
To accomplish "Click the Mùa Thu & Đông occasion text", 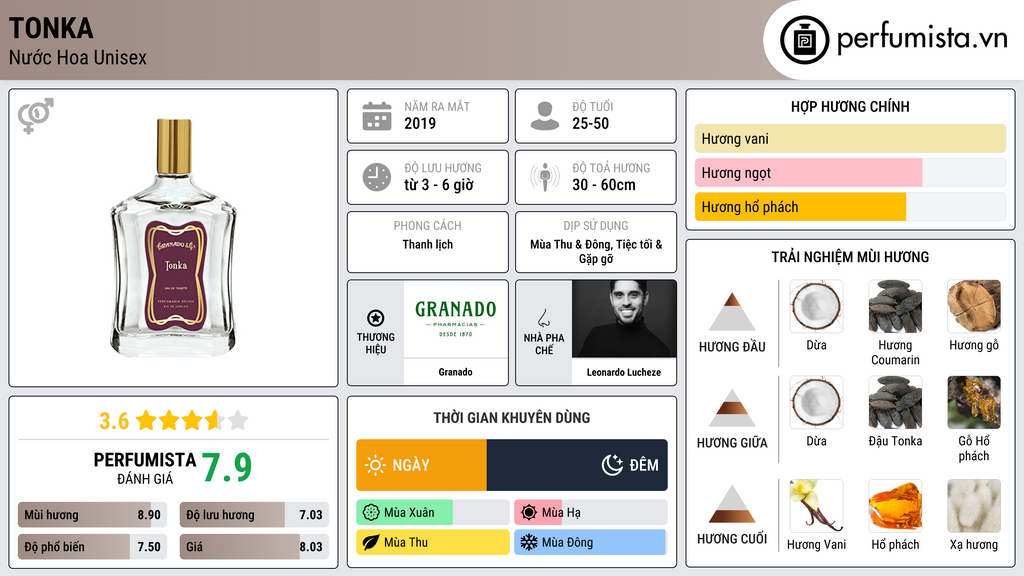I will 596,251.
